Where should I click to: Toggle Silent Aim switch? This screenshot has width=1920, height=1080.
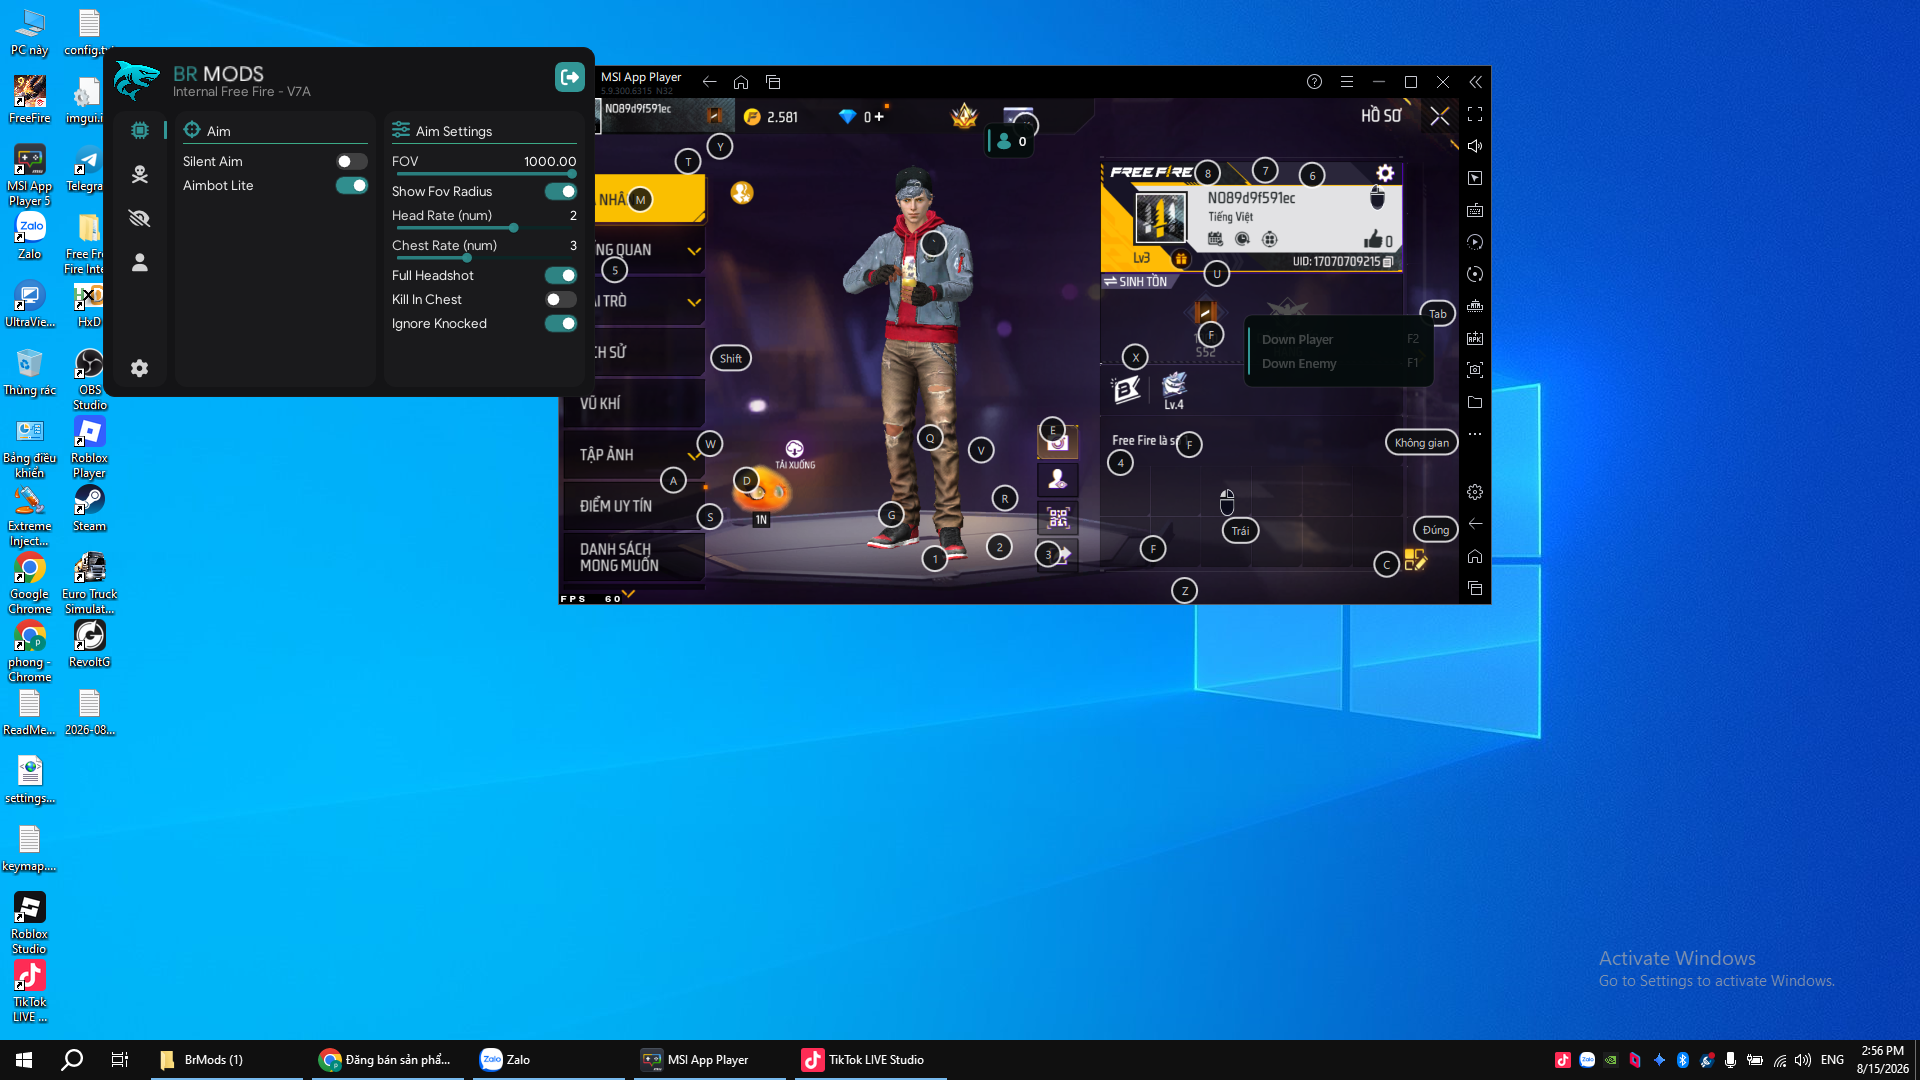tap(352, 161)
